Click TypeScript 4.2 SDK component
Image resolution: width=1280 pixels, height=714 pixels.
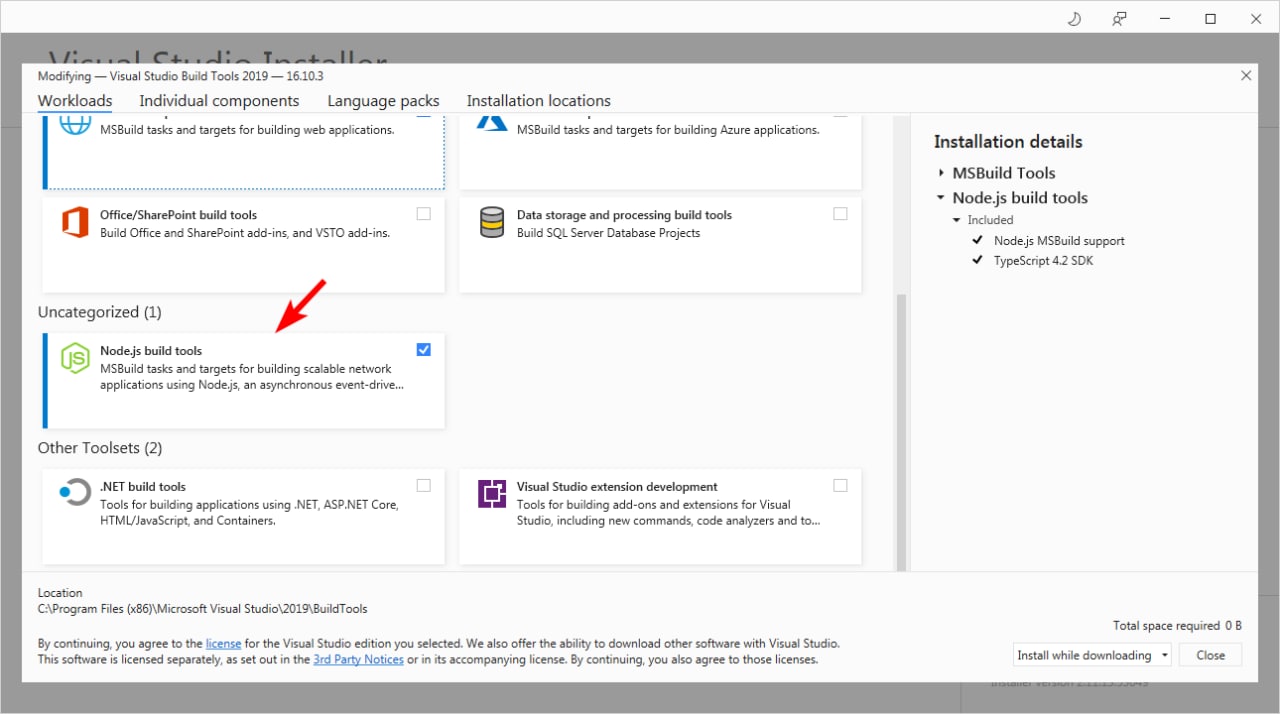click(1044, 261)
